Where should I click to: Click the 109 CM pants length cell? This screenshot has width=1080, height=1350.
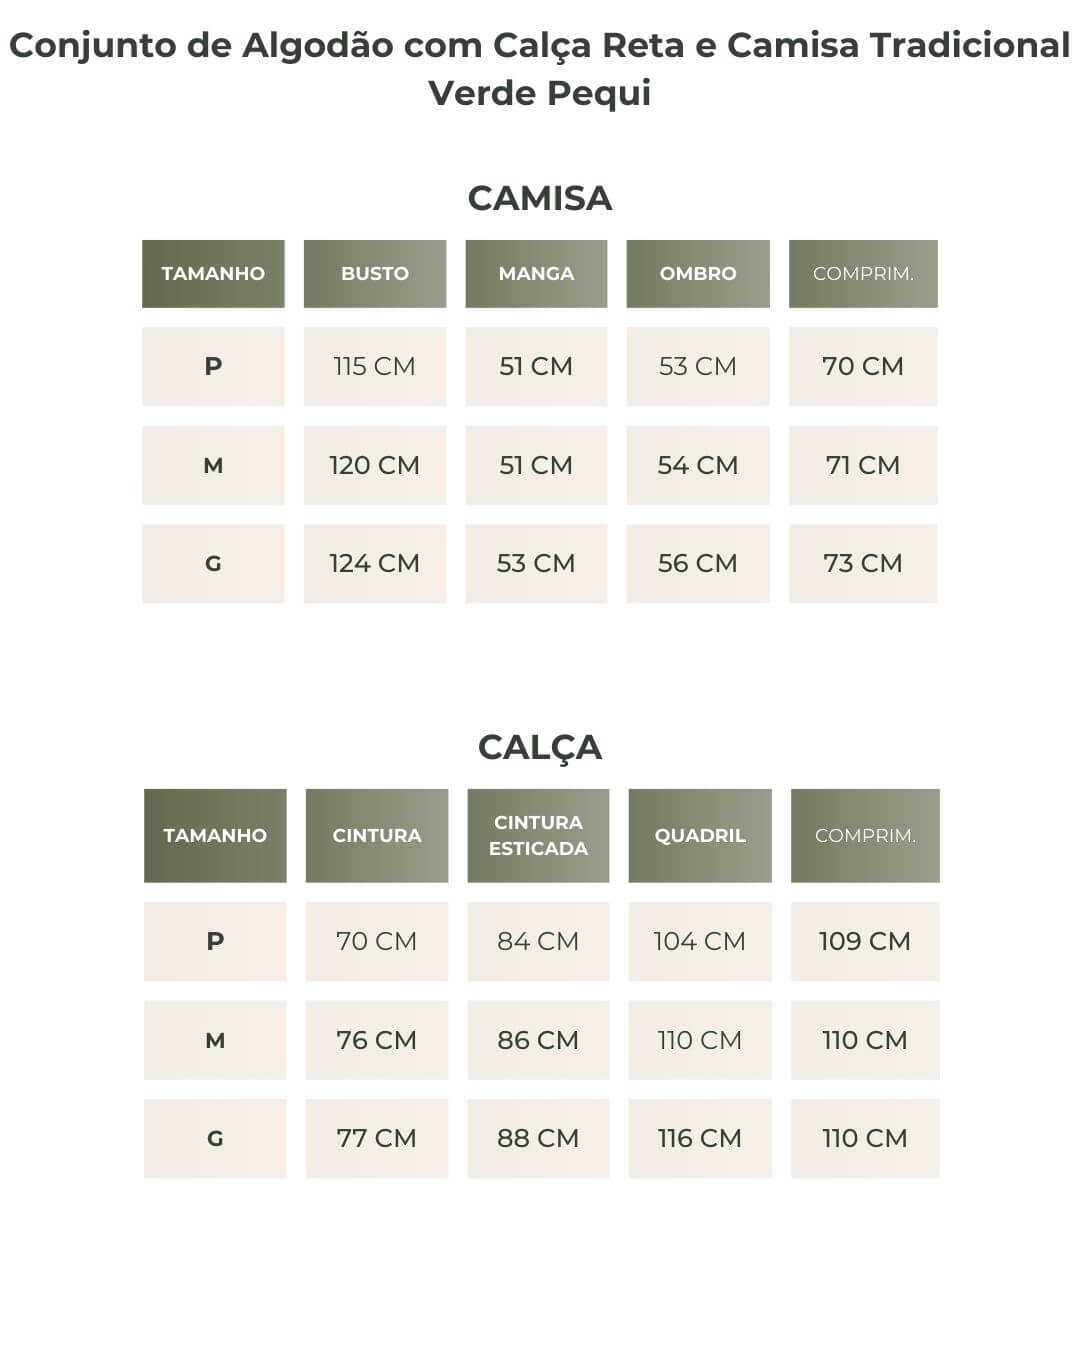pos(865,941)
